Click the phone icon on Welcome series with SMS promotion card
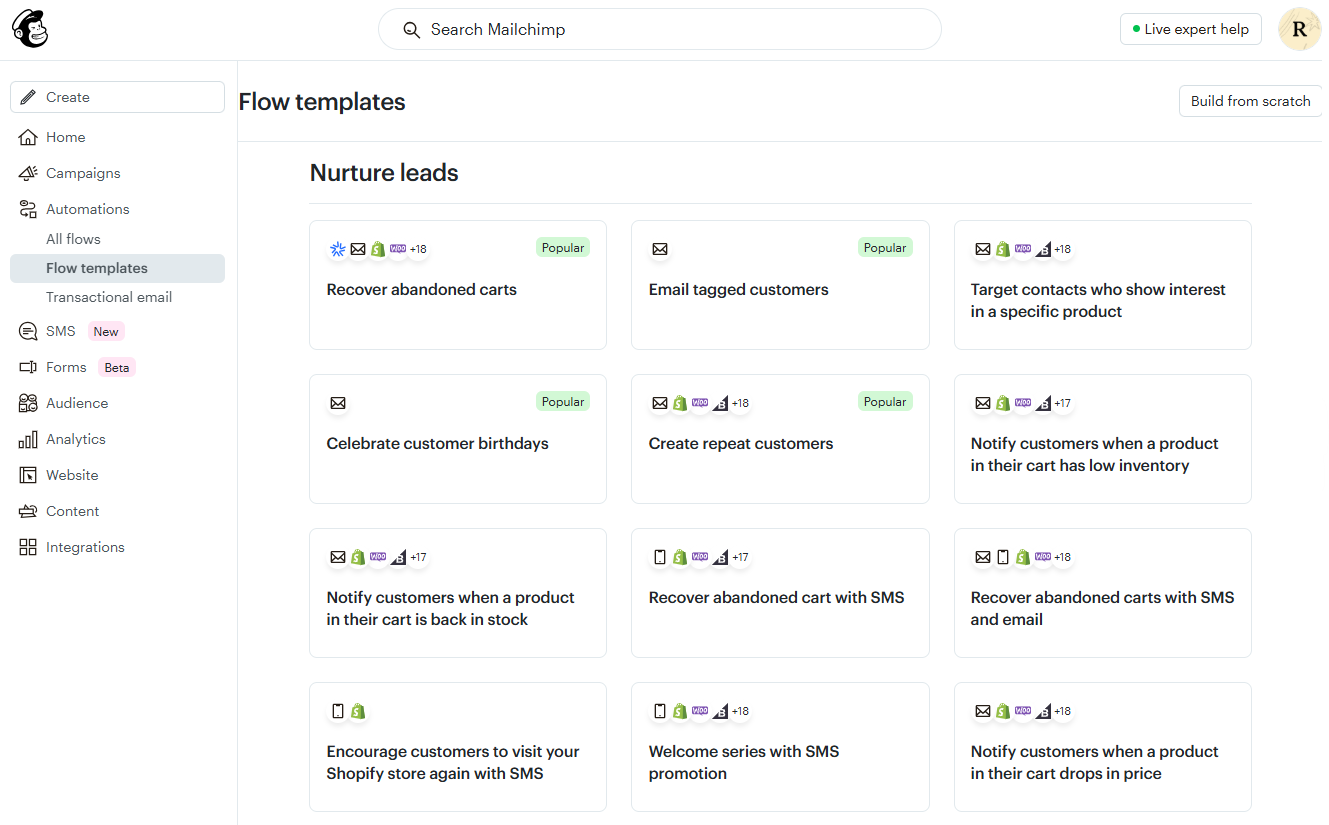The image size is (1329, 825). coord(660,711)
